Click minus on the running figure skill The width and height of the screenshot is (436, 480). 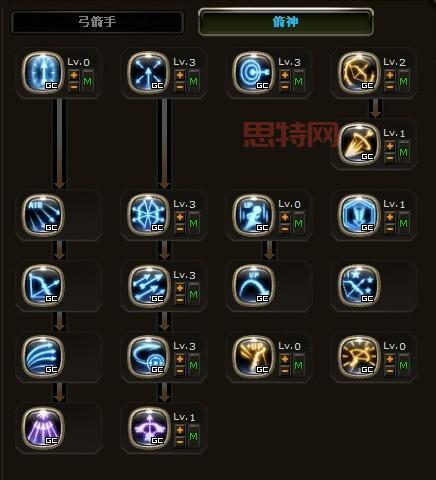(x=285, y=229)
